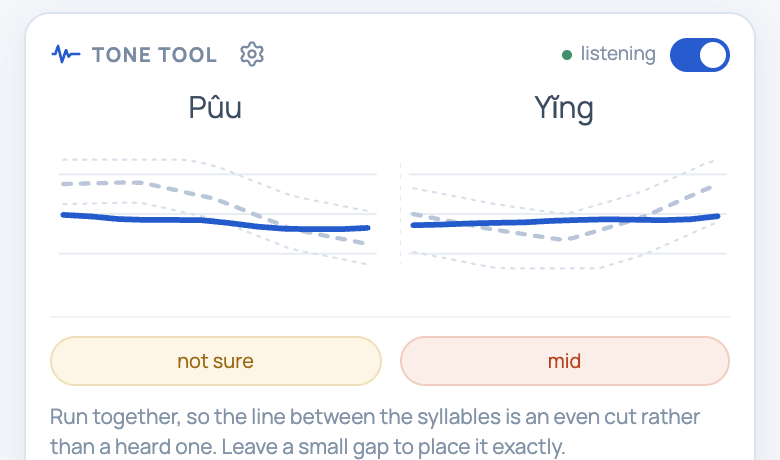Select the "mid" tone result pill
Screen dimensions: 780x460
click(565, 361)
